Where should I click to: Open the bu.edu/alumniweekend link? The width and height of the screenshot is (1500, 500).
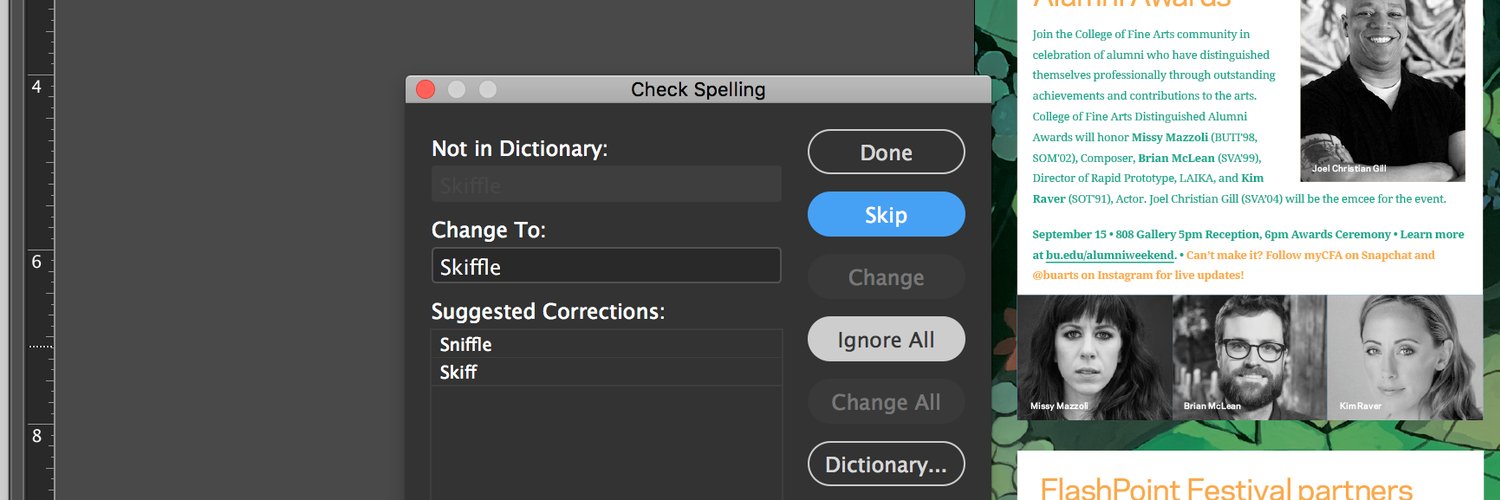[x=1109, y=255]
